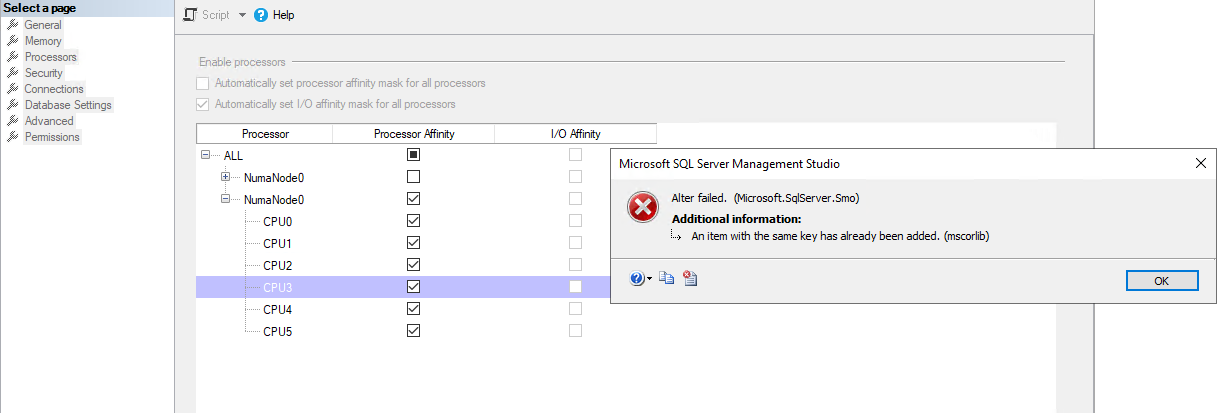Open the Security page via its wrench icon

point(14,73)
